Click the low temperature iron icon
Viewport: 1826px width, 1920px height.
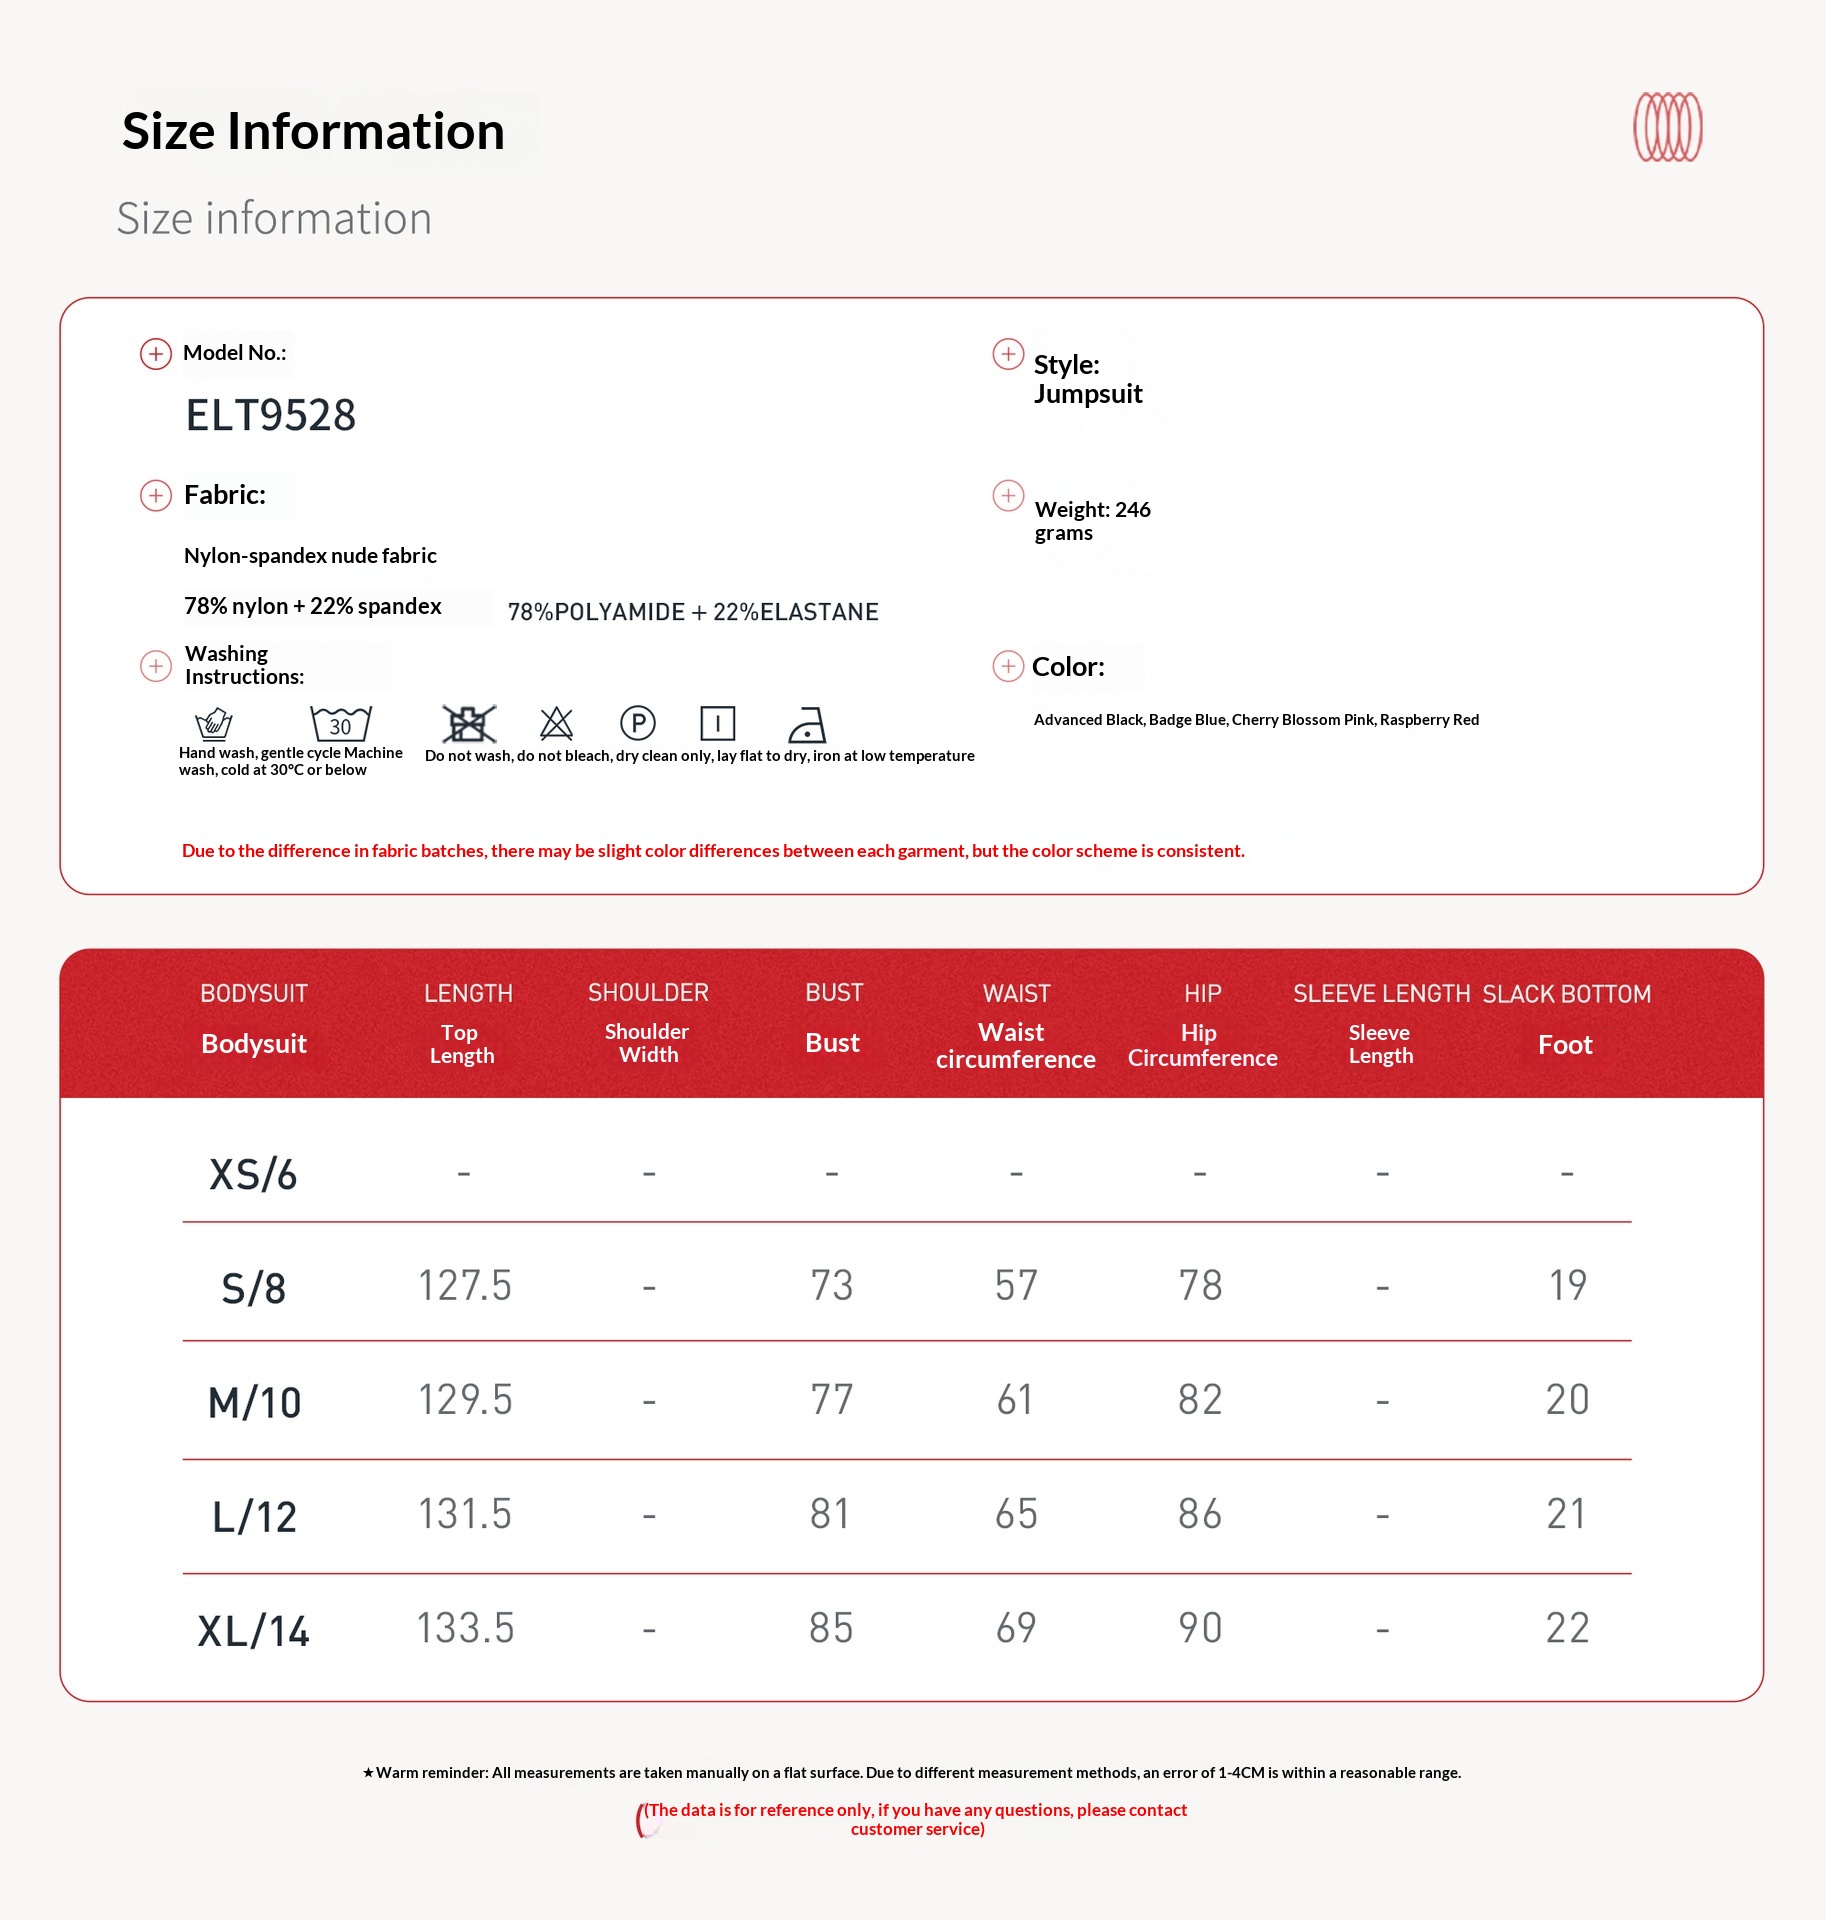(806, 724)
